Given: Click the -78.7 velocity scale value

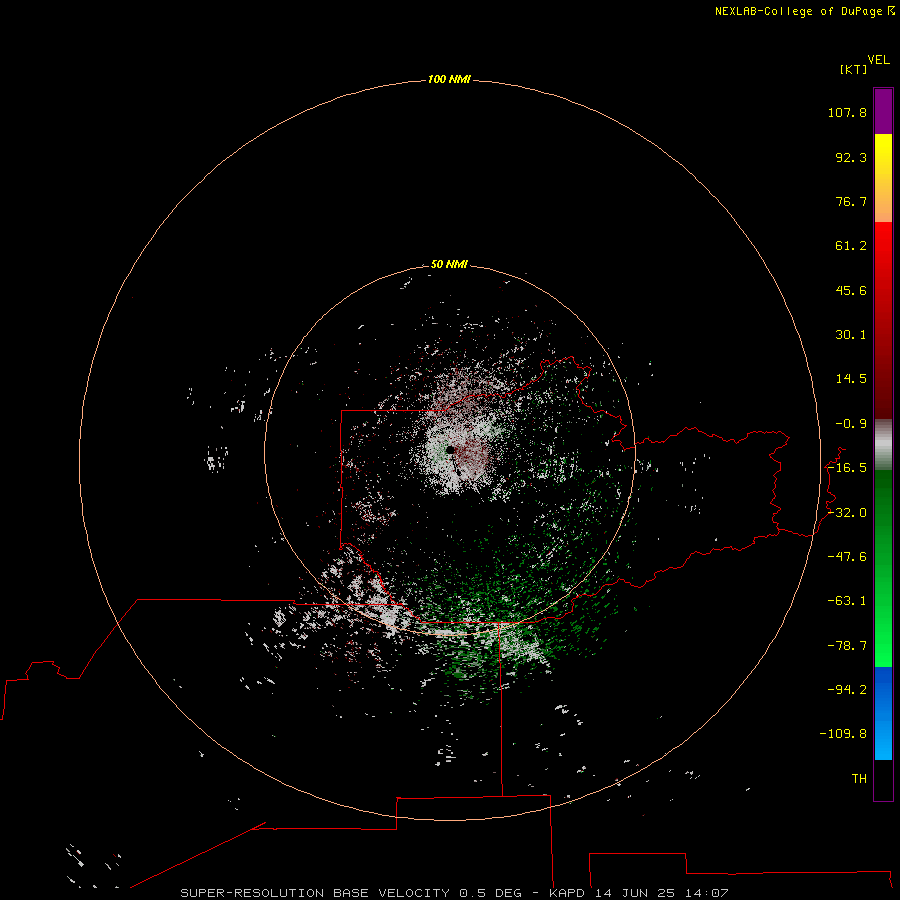Looking at the screenshot, I should [847, 646].
